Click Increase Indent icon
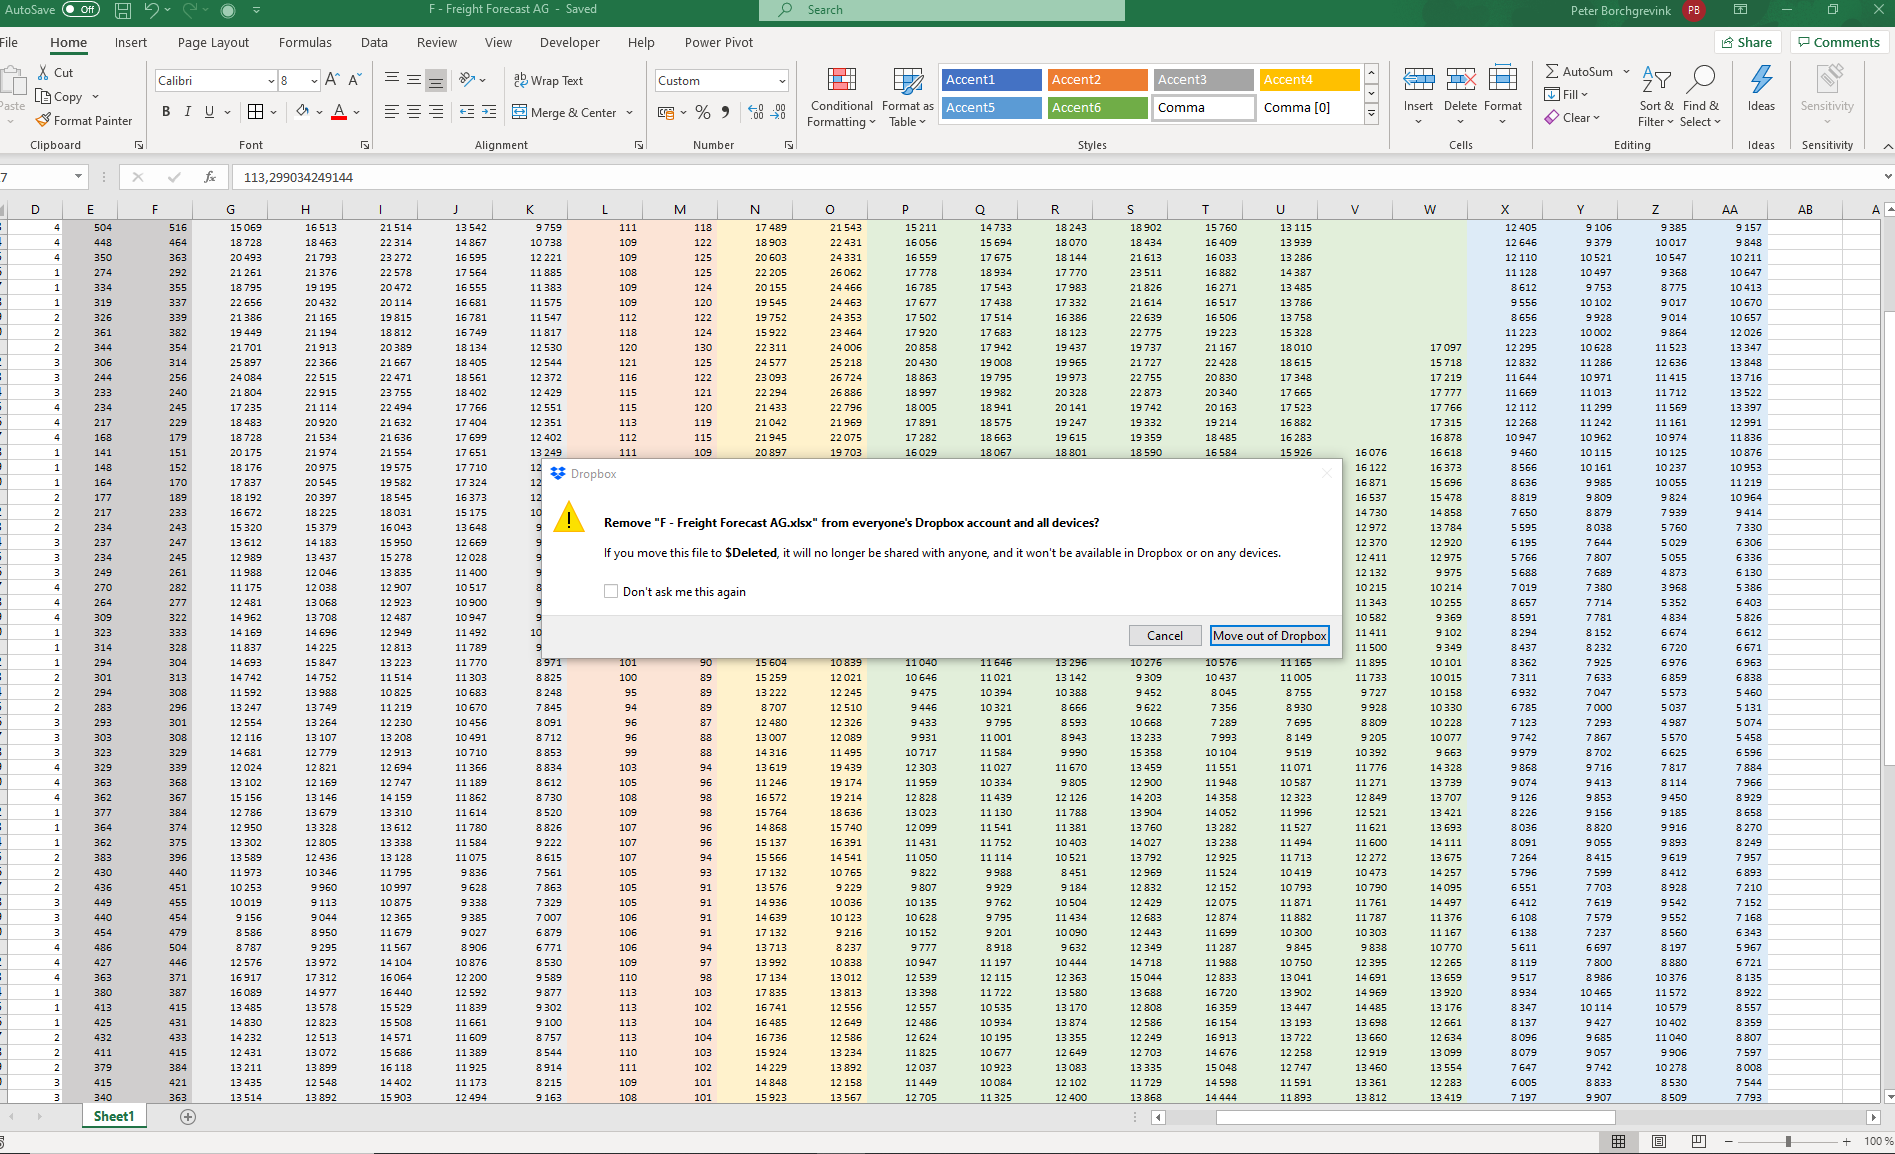1895x1154 pixels. click(x=489, y=112)
